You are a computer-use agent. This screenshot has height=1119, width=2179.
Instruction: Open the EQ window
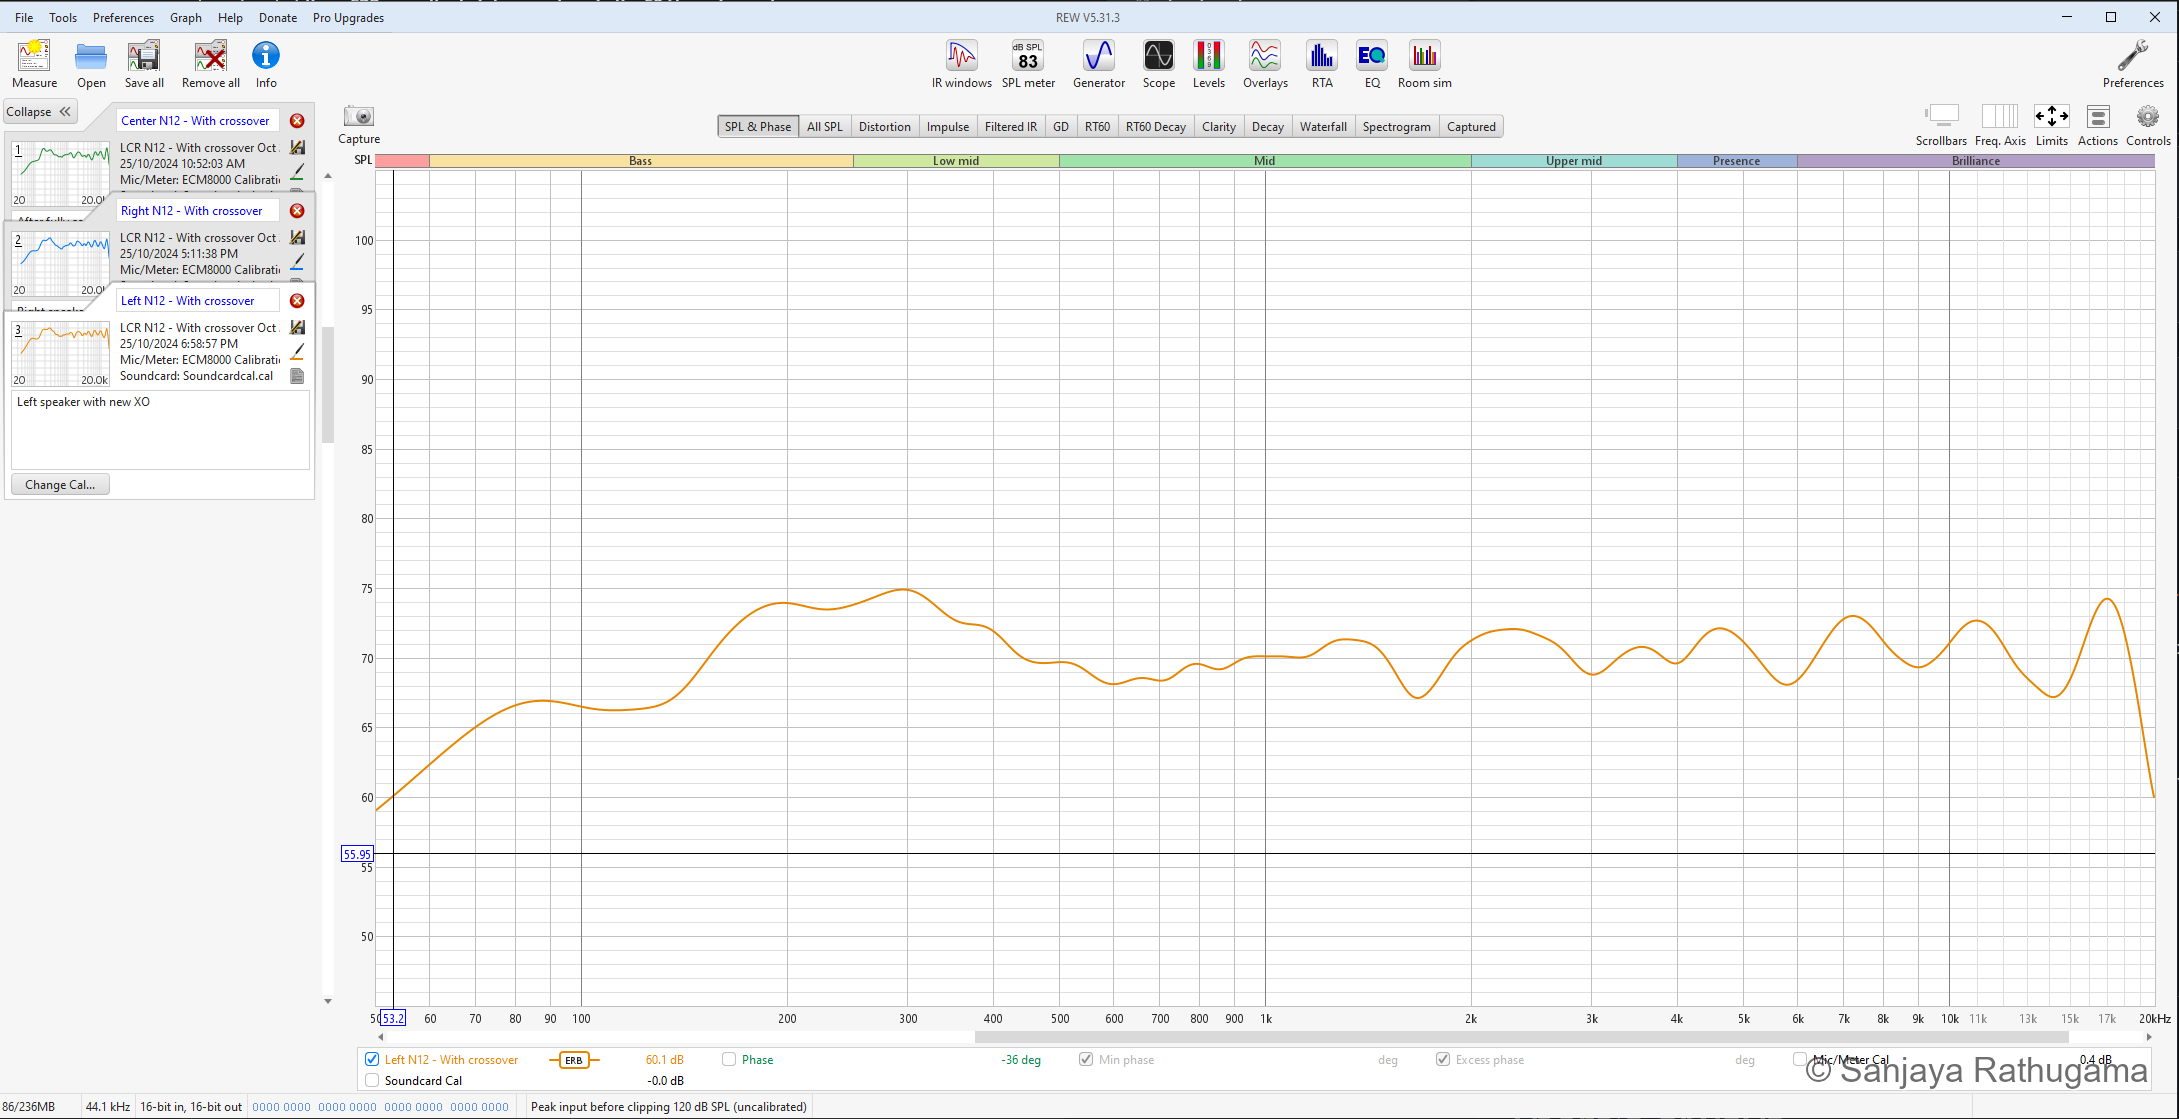[x=1371, y=56]
